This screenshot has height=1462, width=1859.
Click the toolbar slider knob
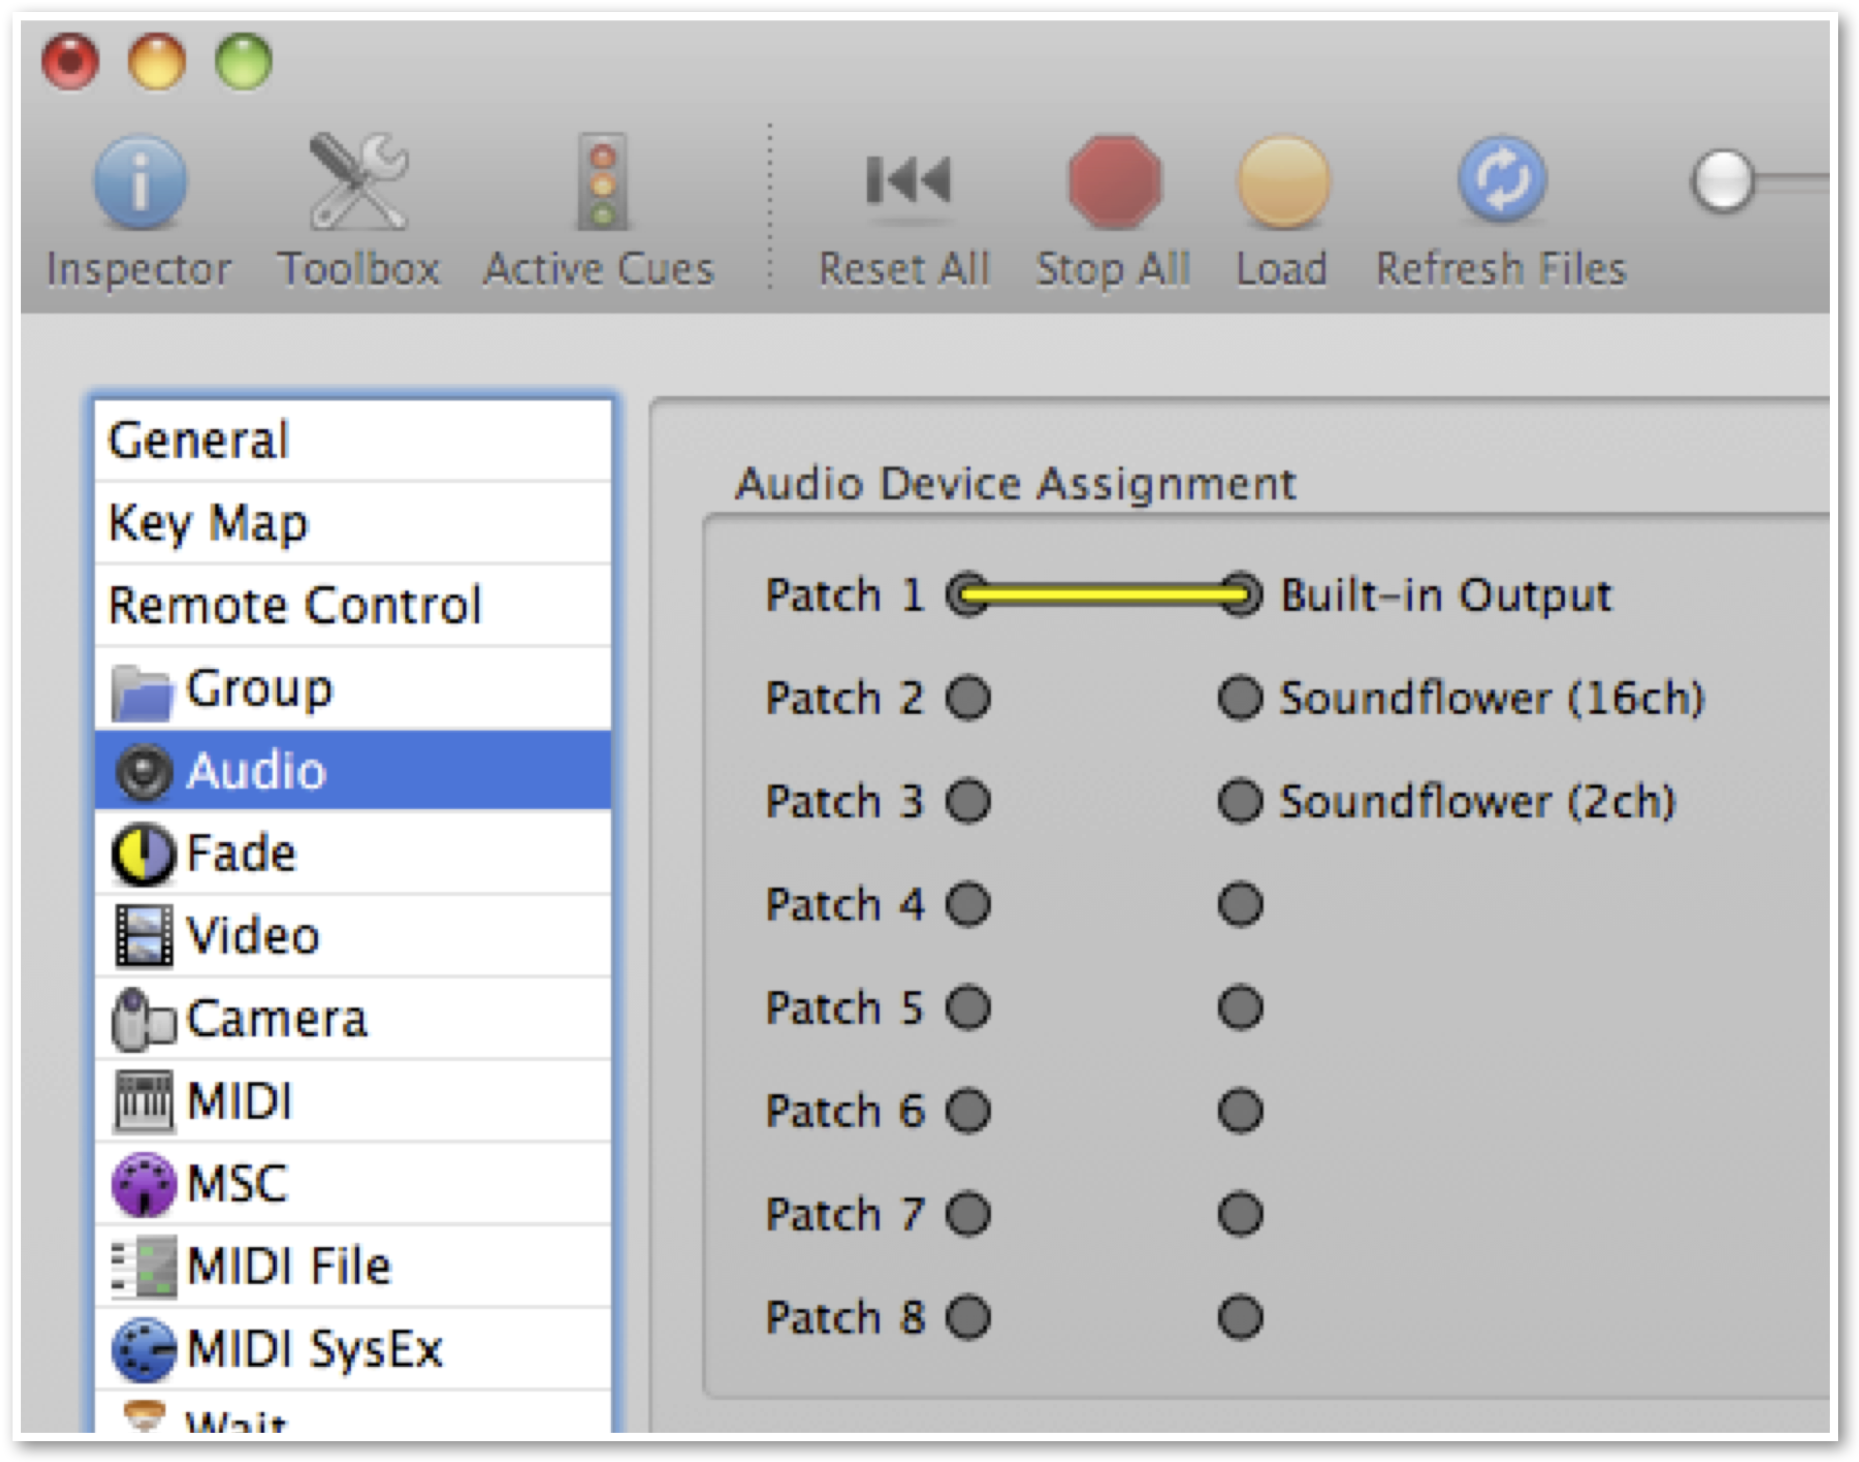[1722, 181]
